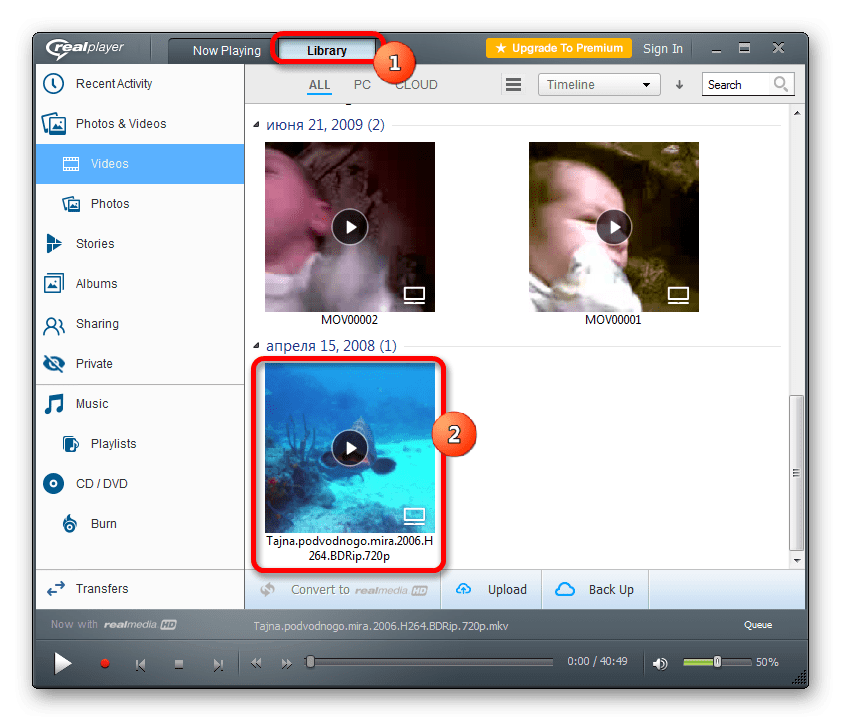
Task: Collapse the апреля 15, 2008 group
Action: click(256, 345)
